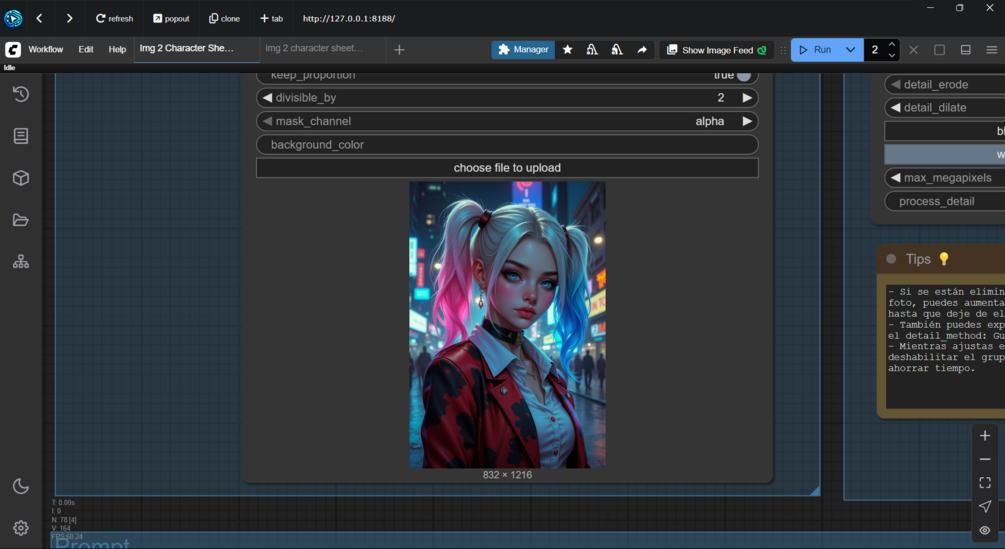The width and height of the screenshot is (1005, 549).
Task: Click the second vacuum cleanup icon
Action: click(617, 49)
